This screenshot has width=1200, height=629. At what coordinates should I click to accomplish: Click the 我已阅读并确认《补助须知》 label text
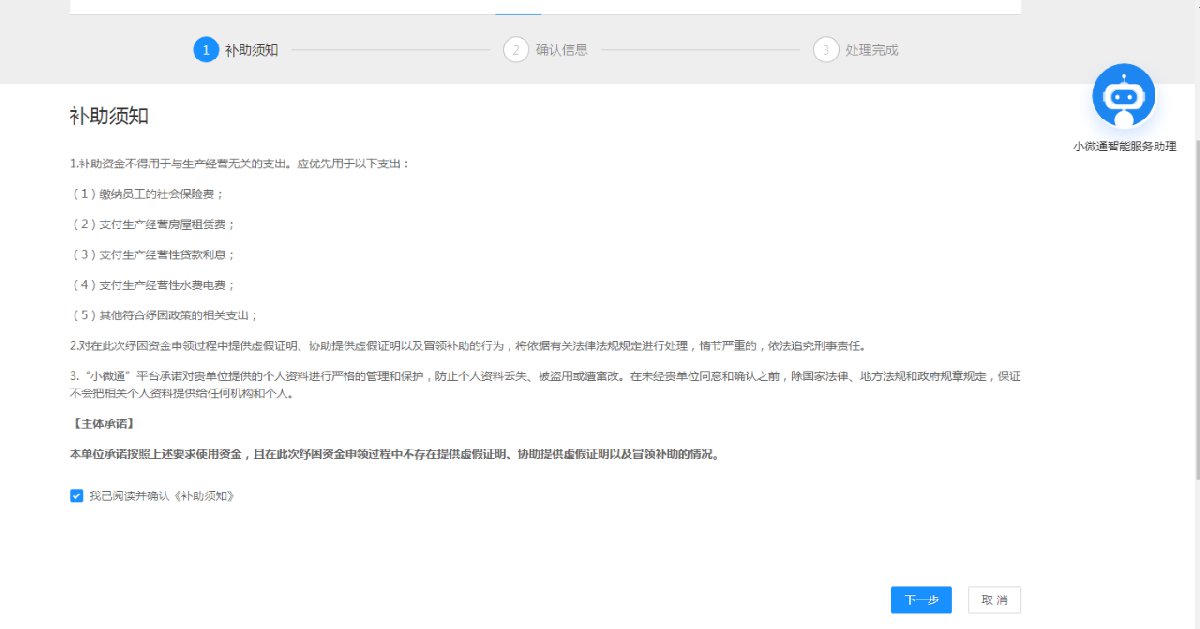click(x=161, y=496)
